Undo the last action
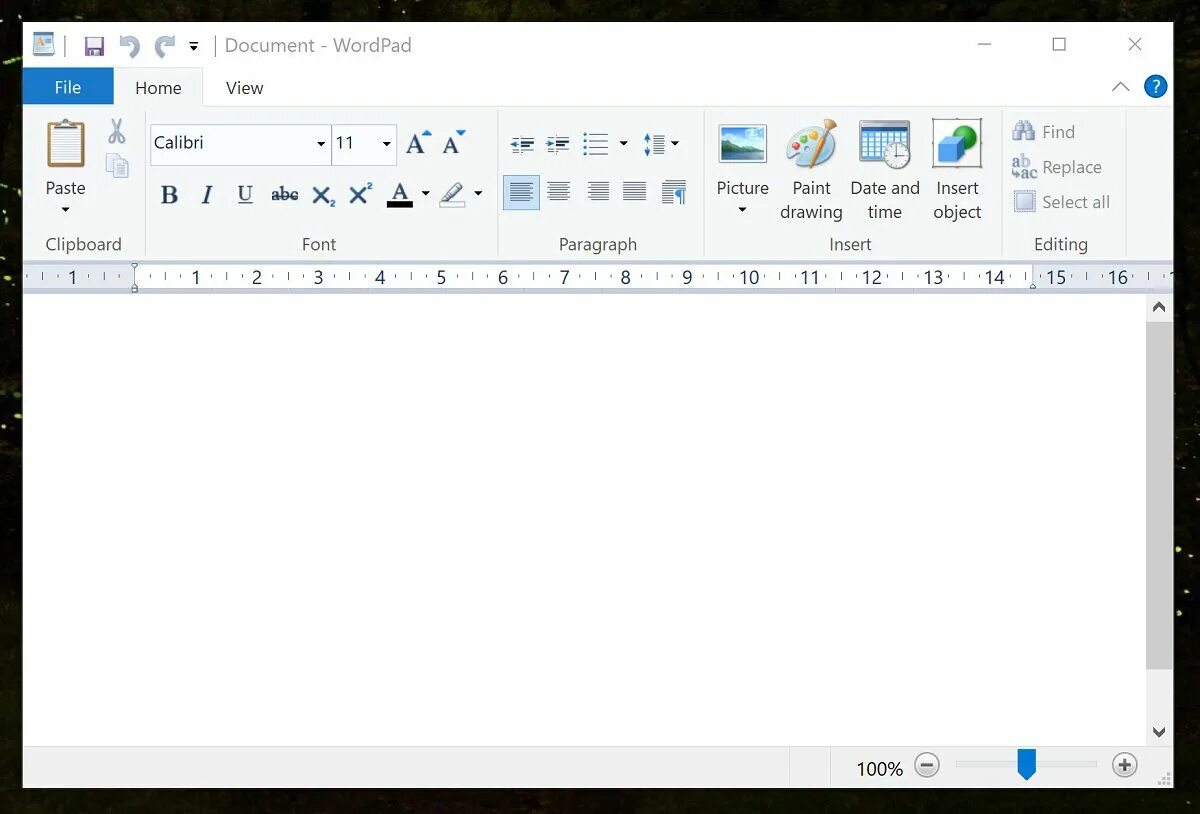 129,46
